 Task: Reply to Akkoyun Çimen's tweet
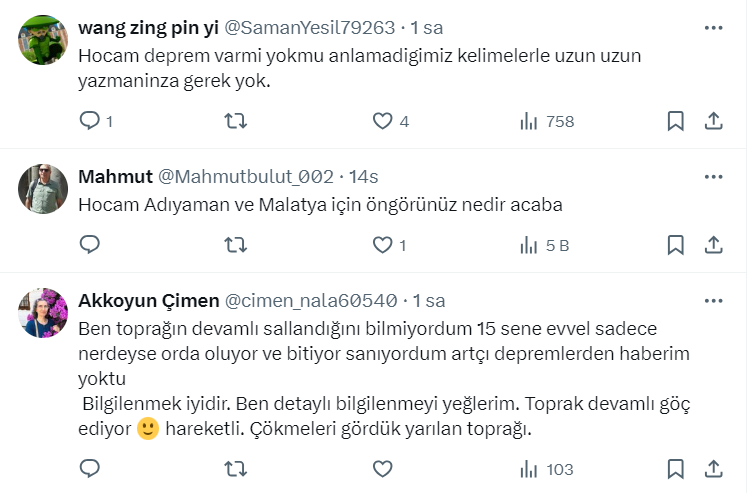pos(90,468)
